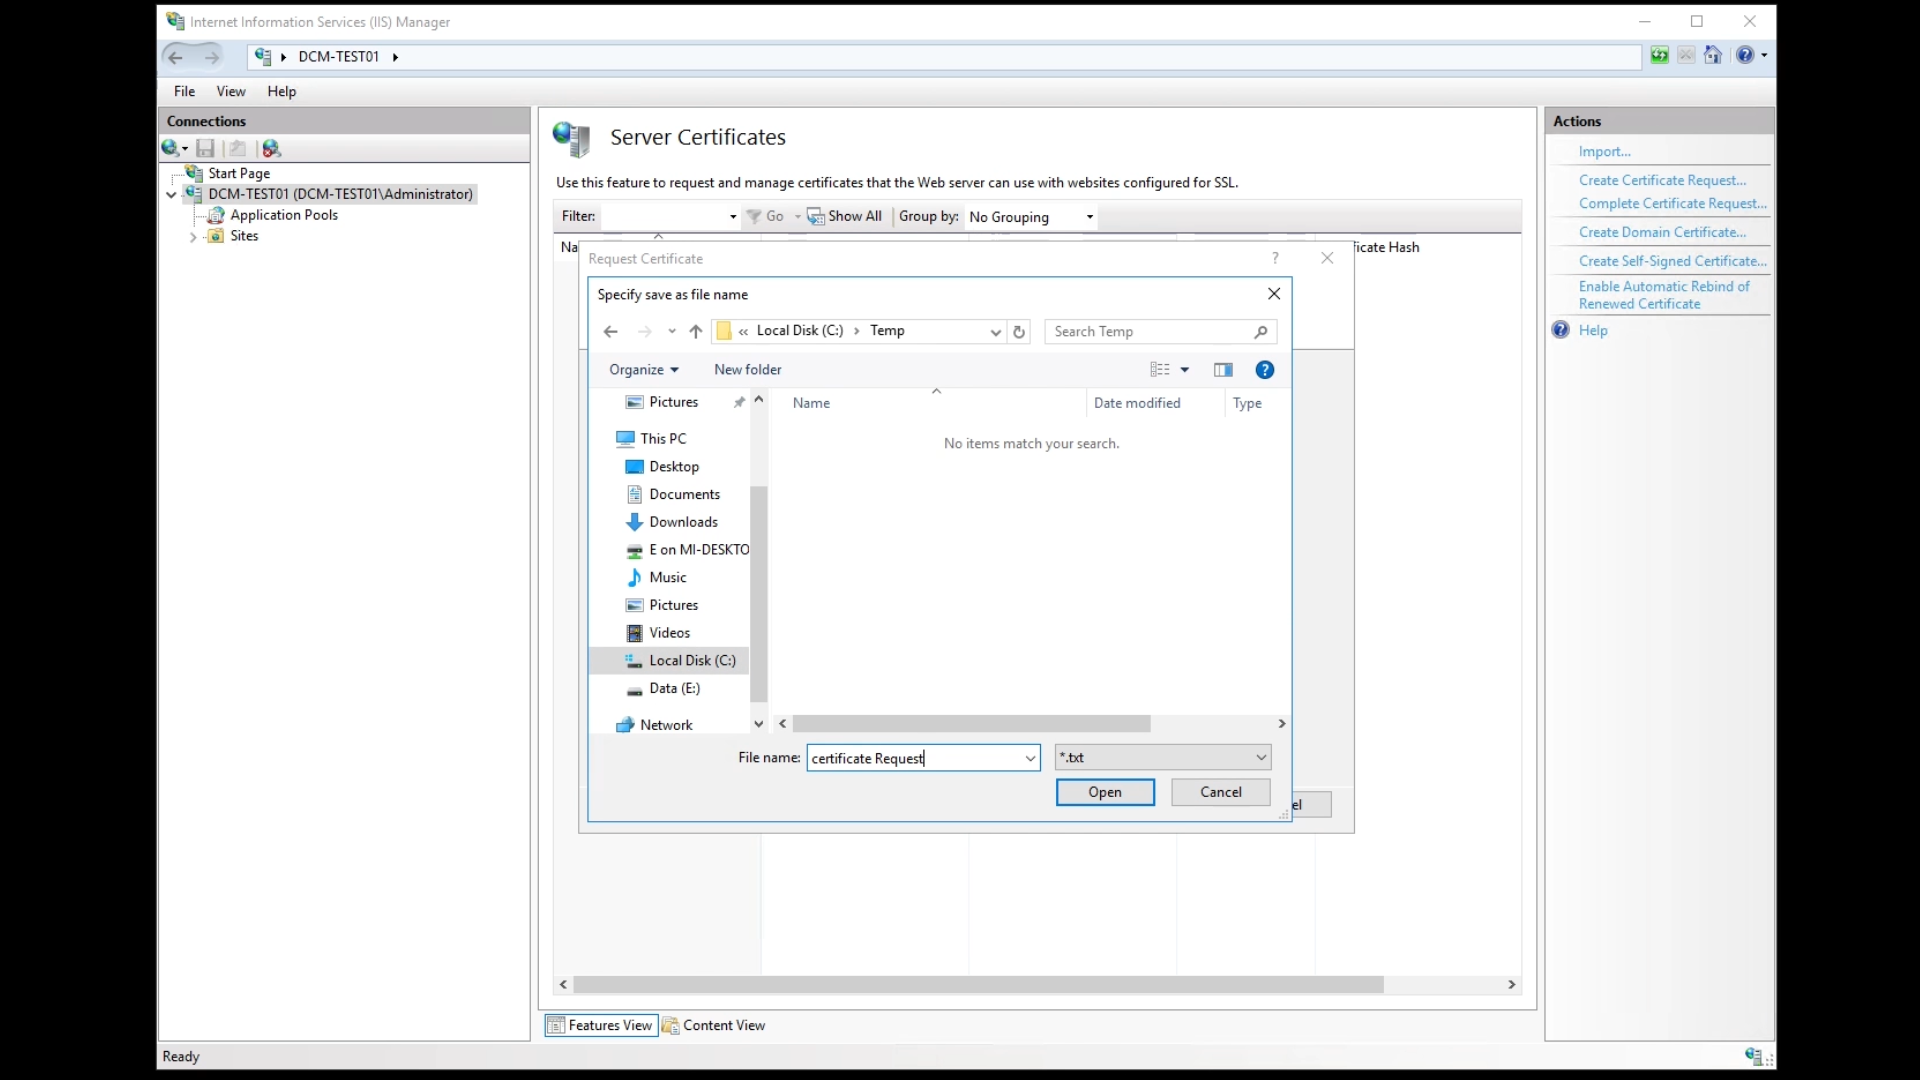Click the save icon in Connections toolbar
This screenshot has height=1080, width=1920.
[x=205, y=148]
